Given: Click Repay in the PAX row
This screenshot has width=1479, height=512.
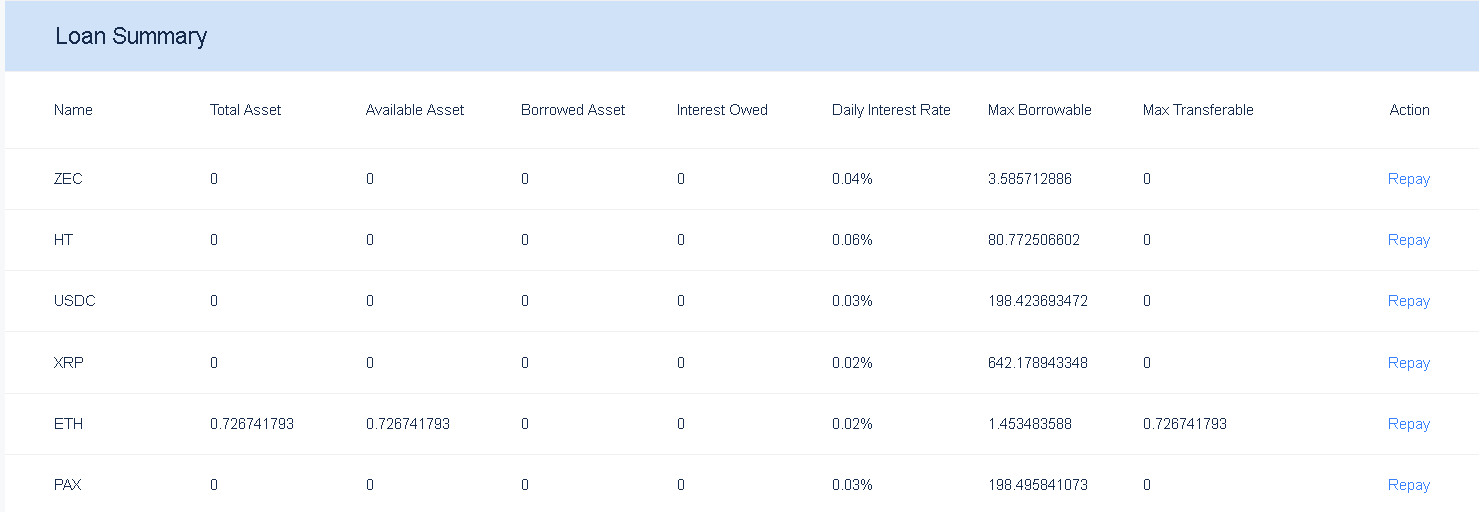Looking at the screenshot, I should [1408, 485].
